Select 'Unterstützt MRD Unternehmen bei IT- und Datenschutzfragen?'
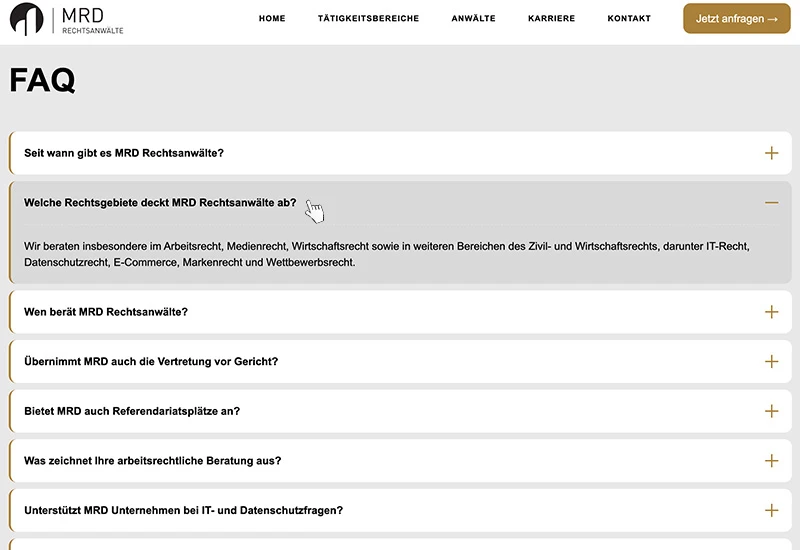This screenshot has width=800, height=550. [x=183, y=510]
